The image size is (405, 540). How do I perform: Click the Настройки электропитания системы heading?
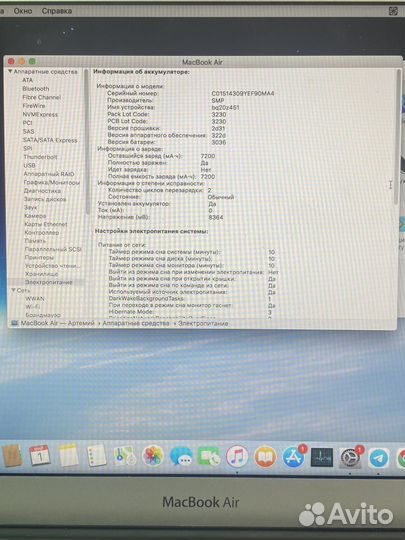click(x=151, y=231)
